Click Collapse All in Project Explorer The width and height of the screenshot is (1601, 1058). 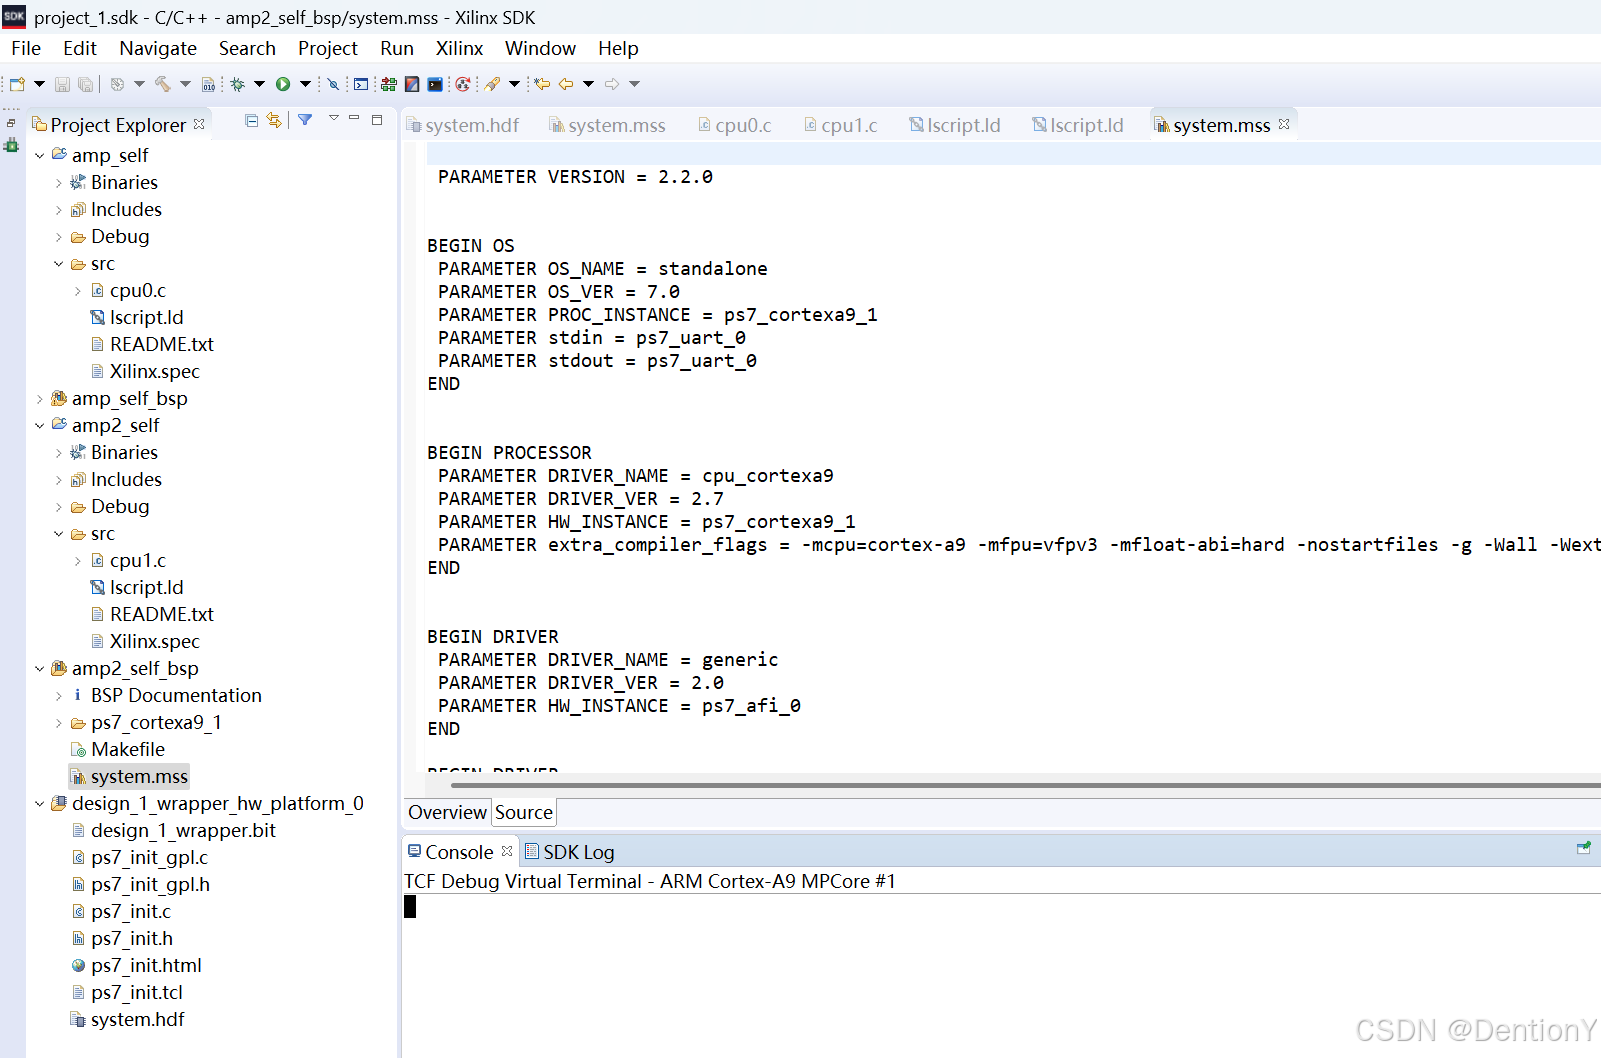[252, 120]
